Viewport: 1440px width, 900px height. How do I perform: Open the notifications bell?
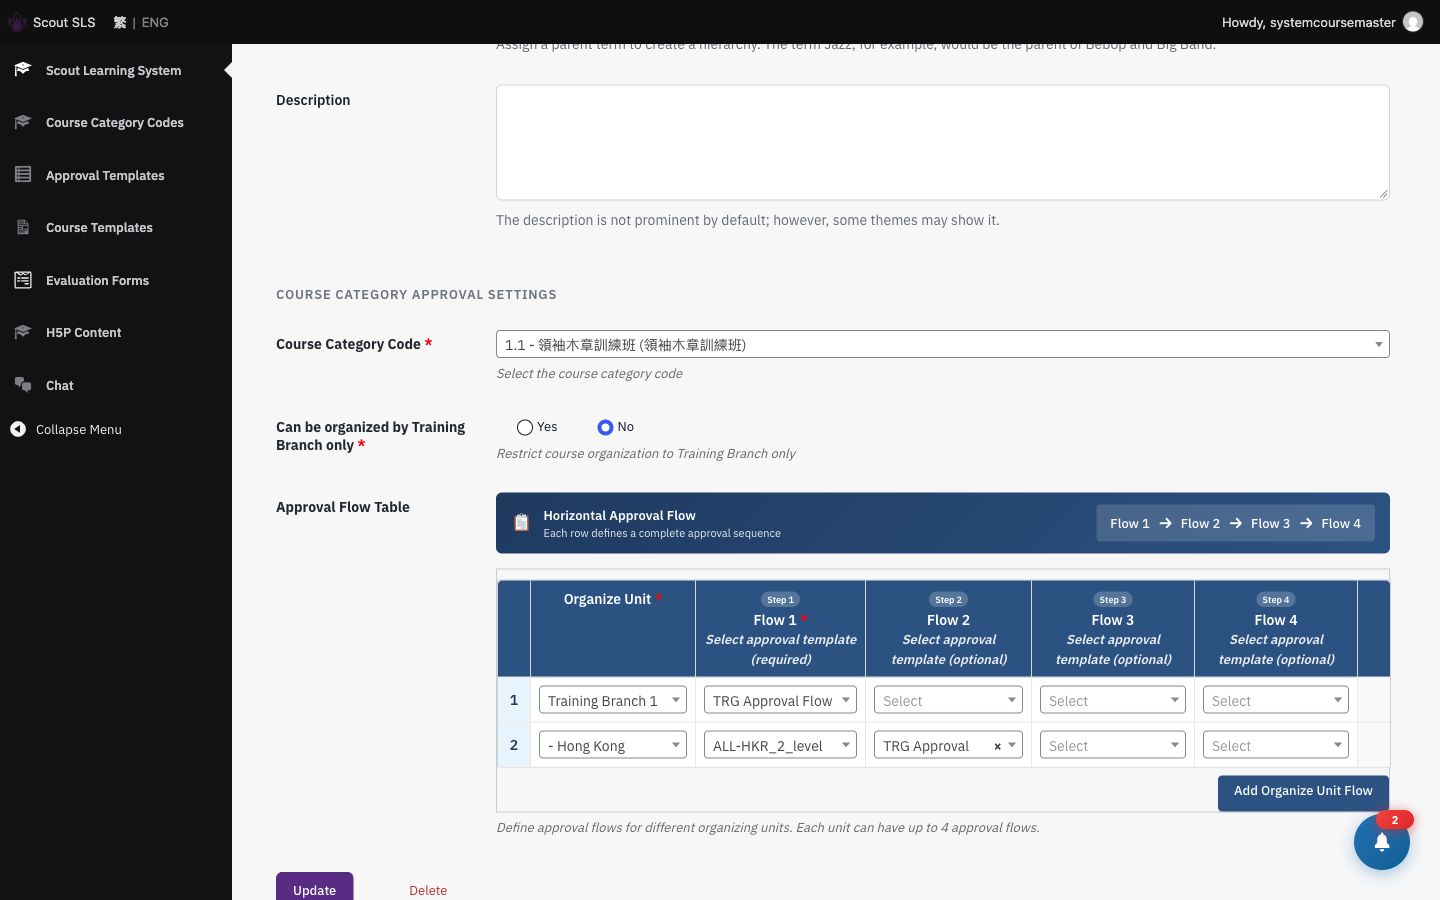[x=1382, y=842]
